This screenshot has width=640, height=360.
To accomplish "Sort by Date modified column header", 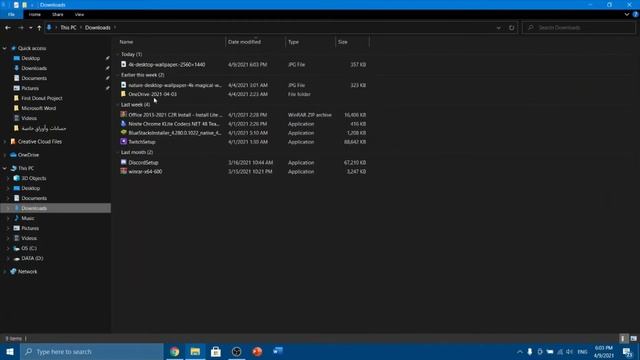I will (244, 42).
